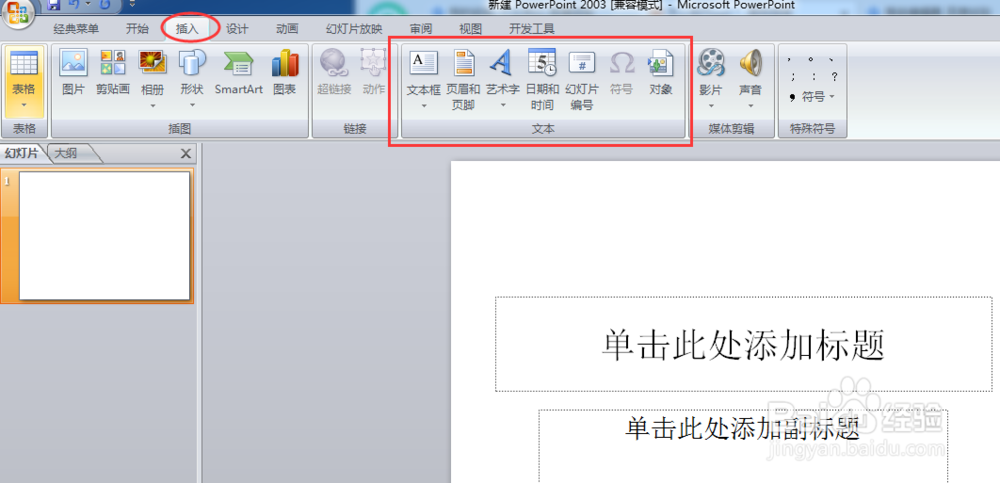Viewport: 1000px width, 483px height.
Task: Open the 动画 tab
Action: coord(287,29)
